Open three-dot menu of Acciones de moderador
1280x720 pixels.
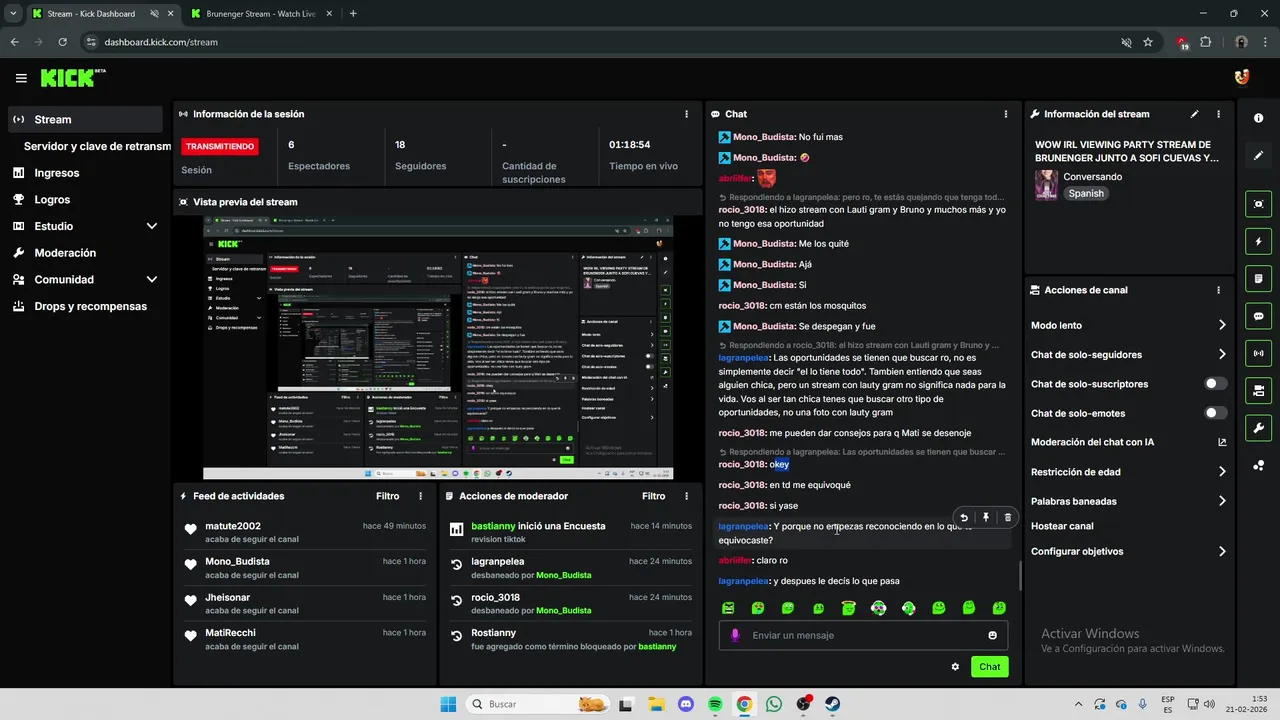click(x=686, y=496)
